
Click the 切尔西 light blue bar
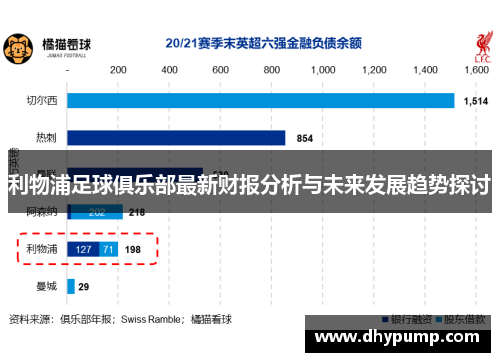pos(261,100)
